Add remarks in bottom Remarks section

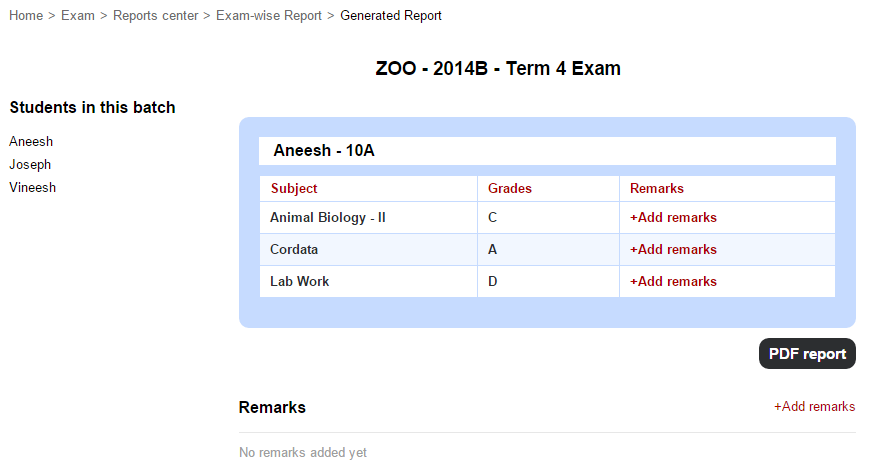pyautogui.click(x=815, y=406)
